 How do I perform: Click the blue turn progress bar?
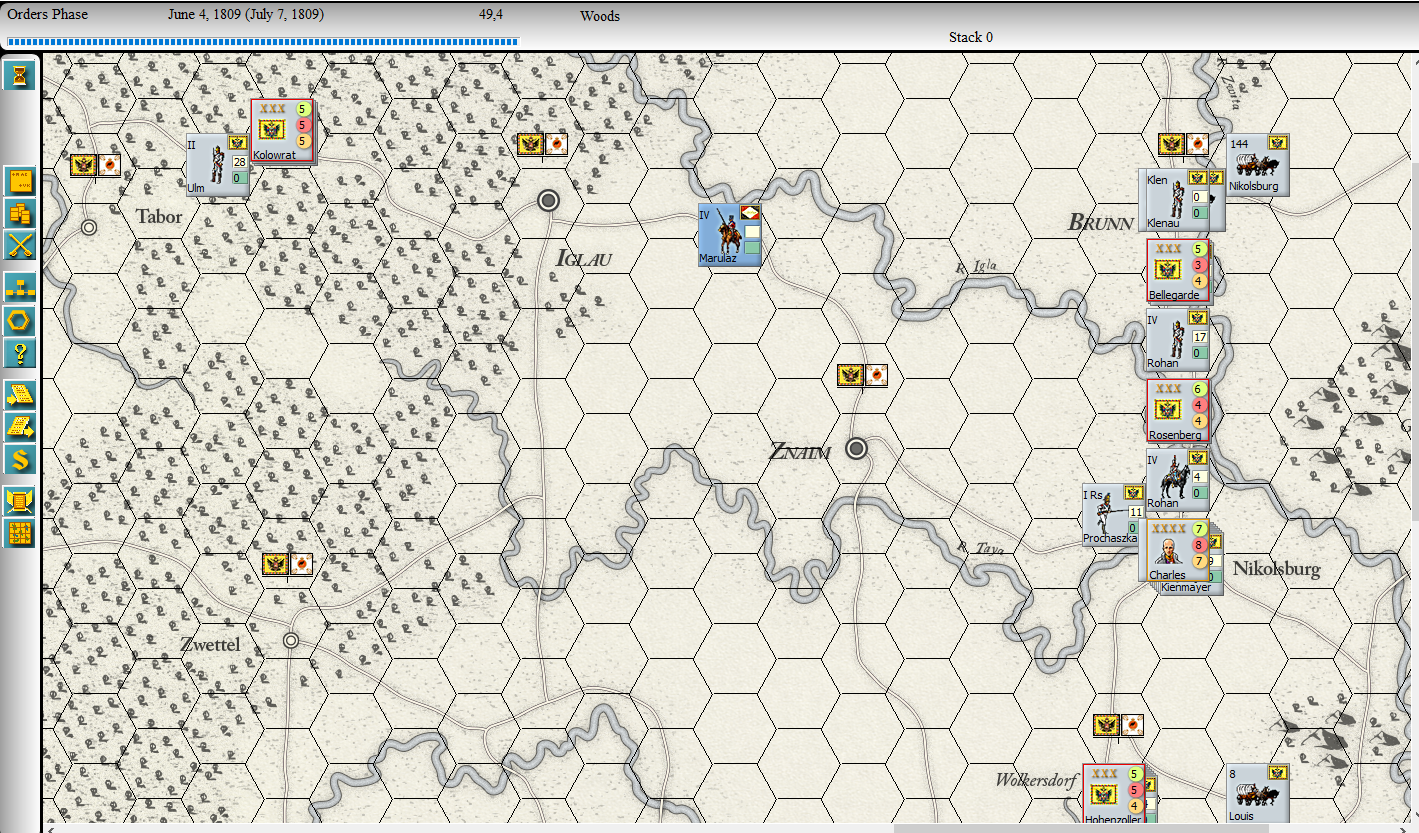[x=263, y=42]
